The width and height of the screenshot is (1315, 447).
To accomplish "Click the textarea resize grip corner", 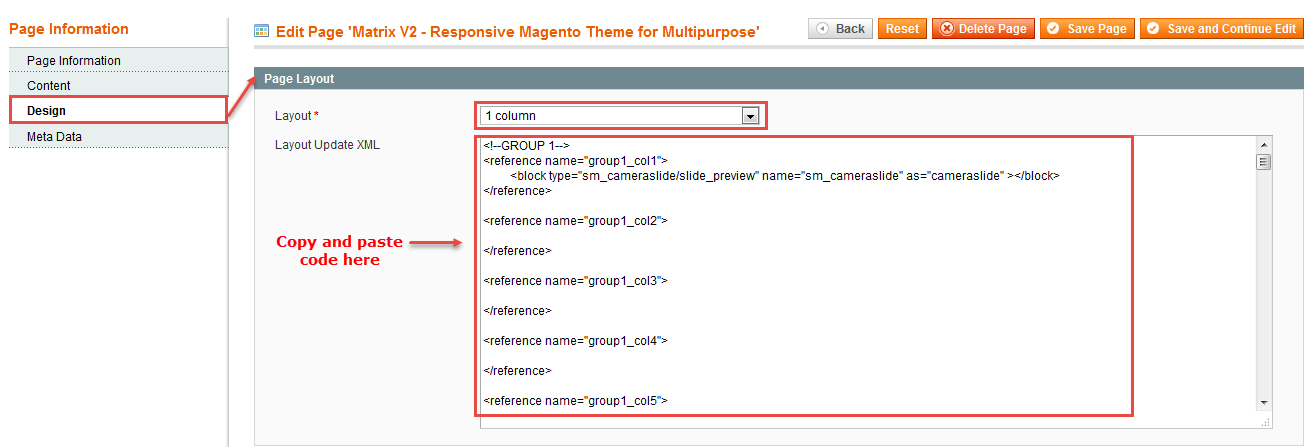I will coord(1266,422).
